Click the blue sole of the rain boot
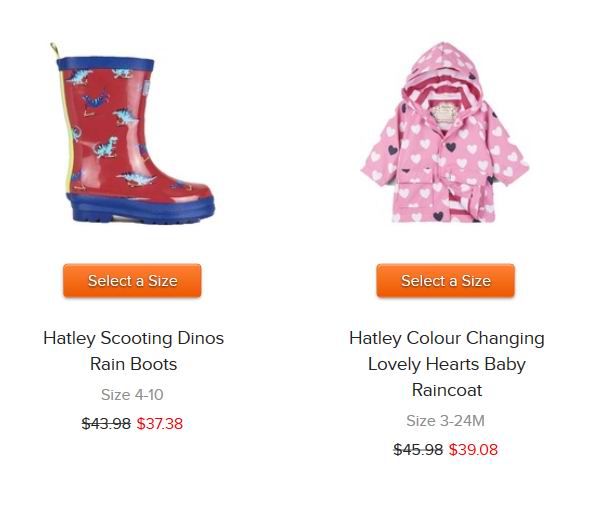594x514 pixels. [x=141, y=209]
